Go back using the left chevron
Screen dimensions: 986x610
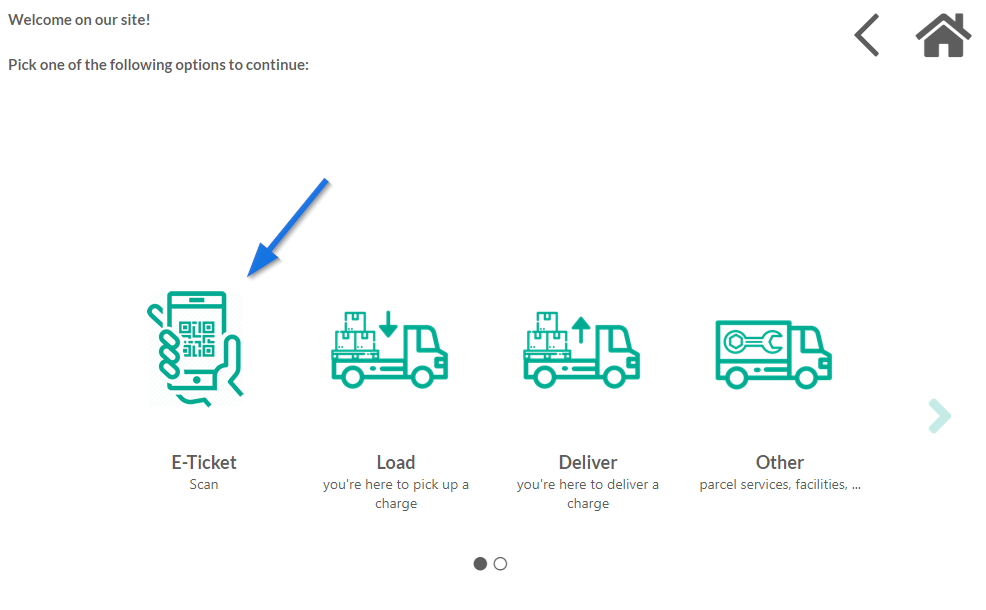867,35
